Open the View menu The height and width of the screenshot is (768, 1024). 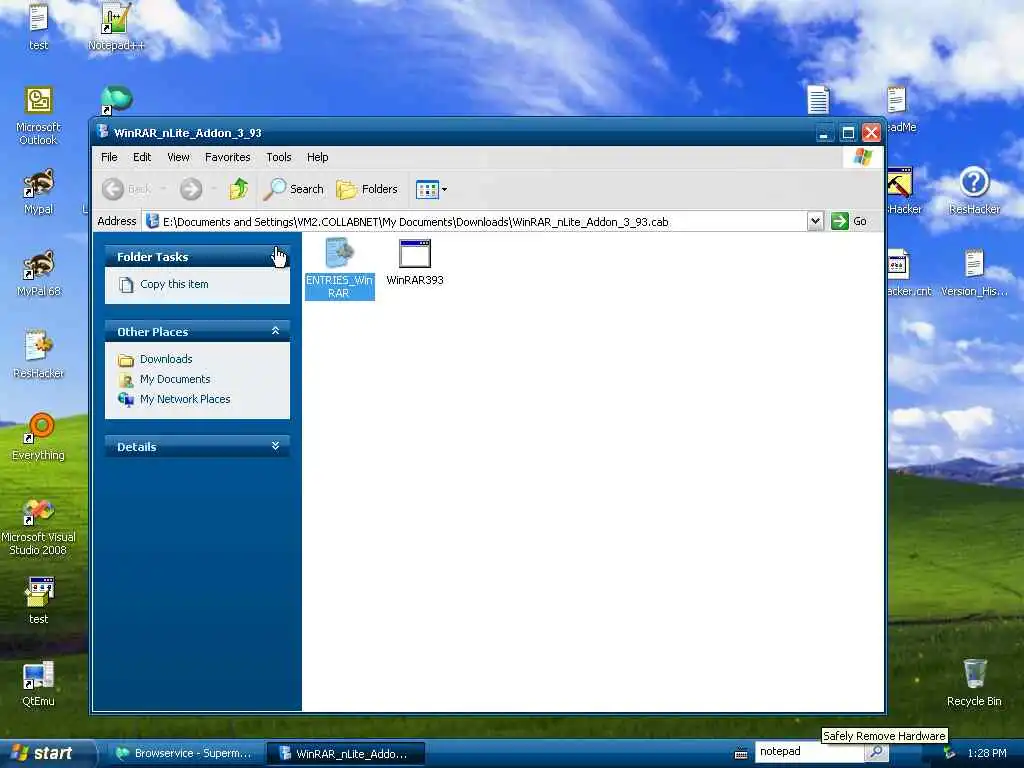(x=178, y=157)
